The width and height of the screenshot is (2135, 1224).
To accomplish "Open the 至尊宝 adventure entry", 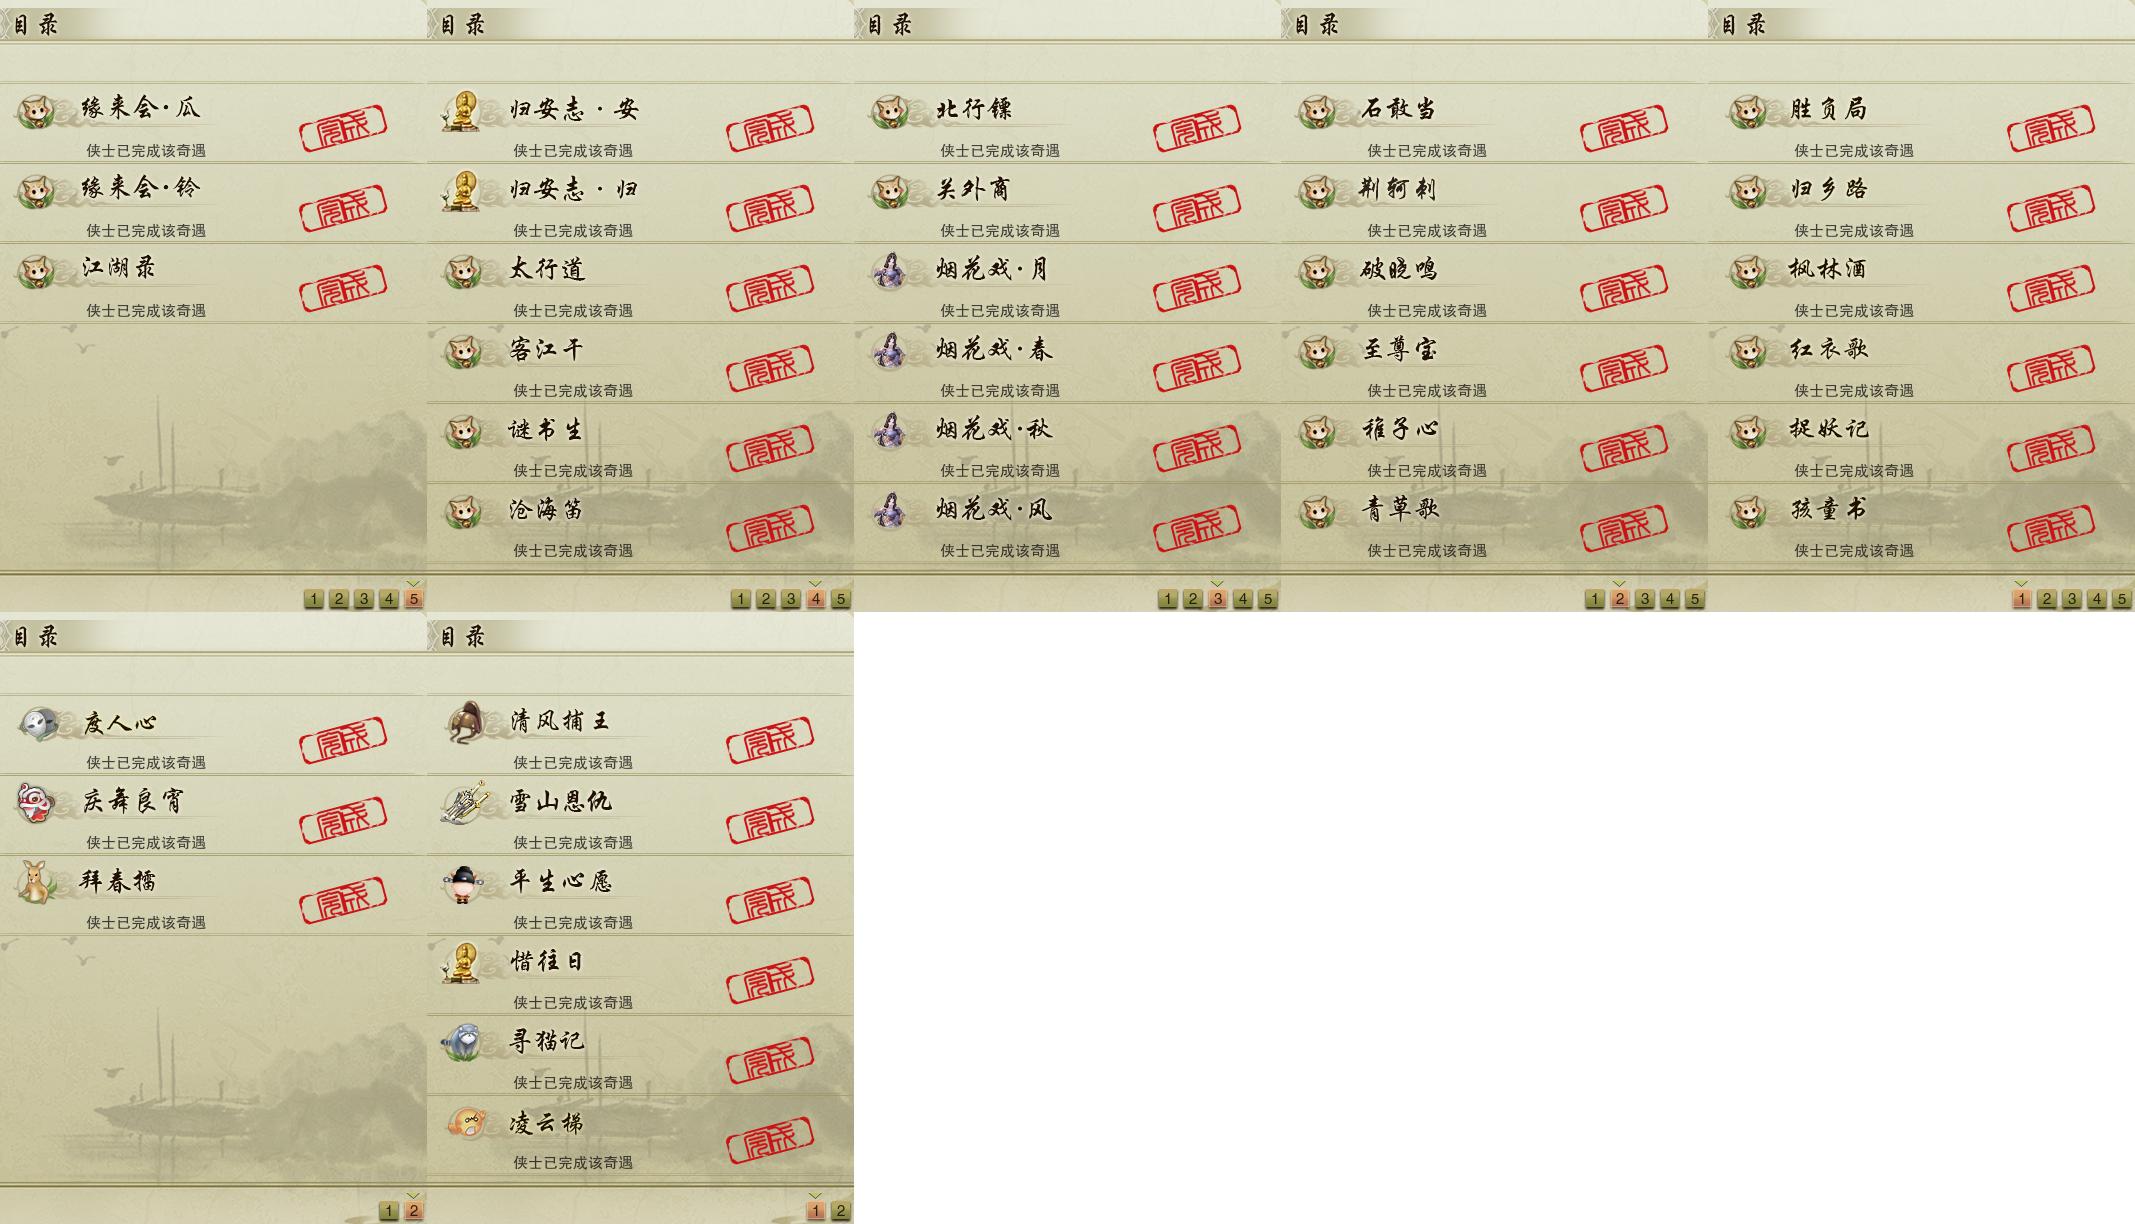I will point(1494,363).
